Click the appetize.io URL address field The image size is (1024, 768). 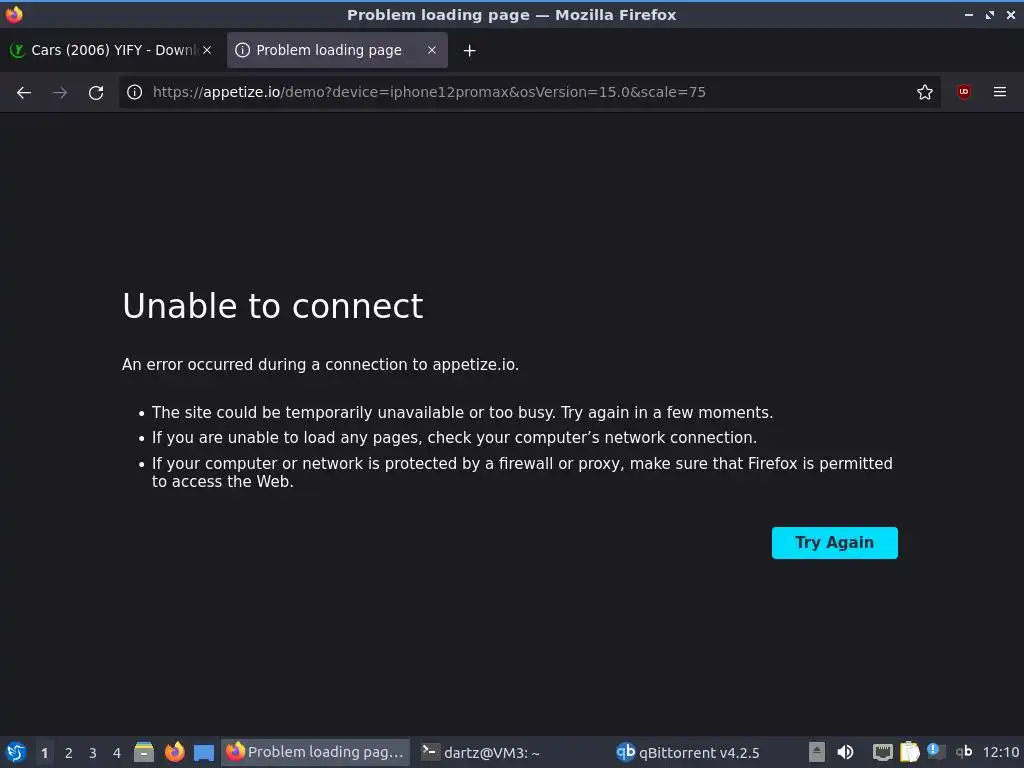coord(529,92)
